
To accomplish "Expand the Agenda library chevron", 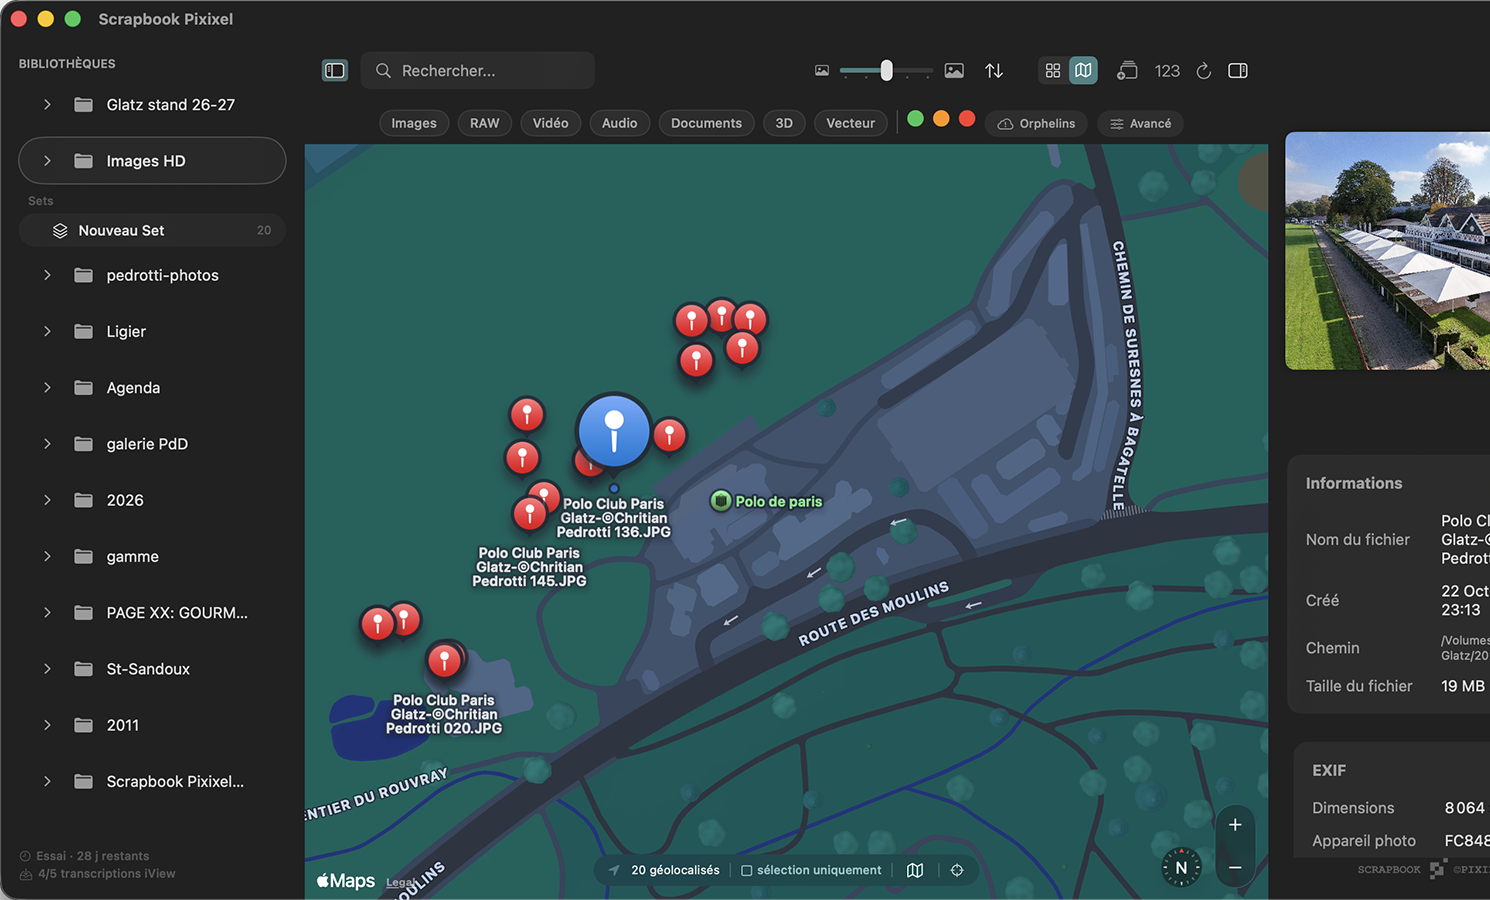I will [47, 388].
